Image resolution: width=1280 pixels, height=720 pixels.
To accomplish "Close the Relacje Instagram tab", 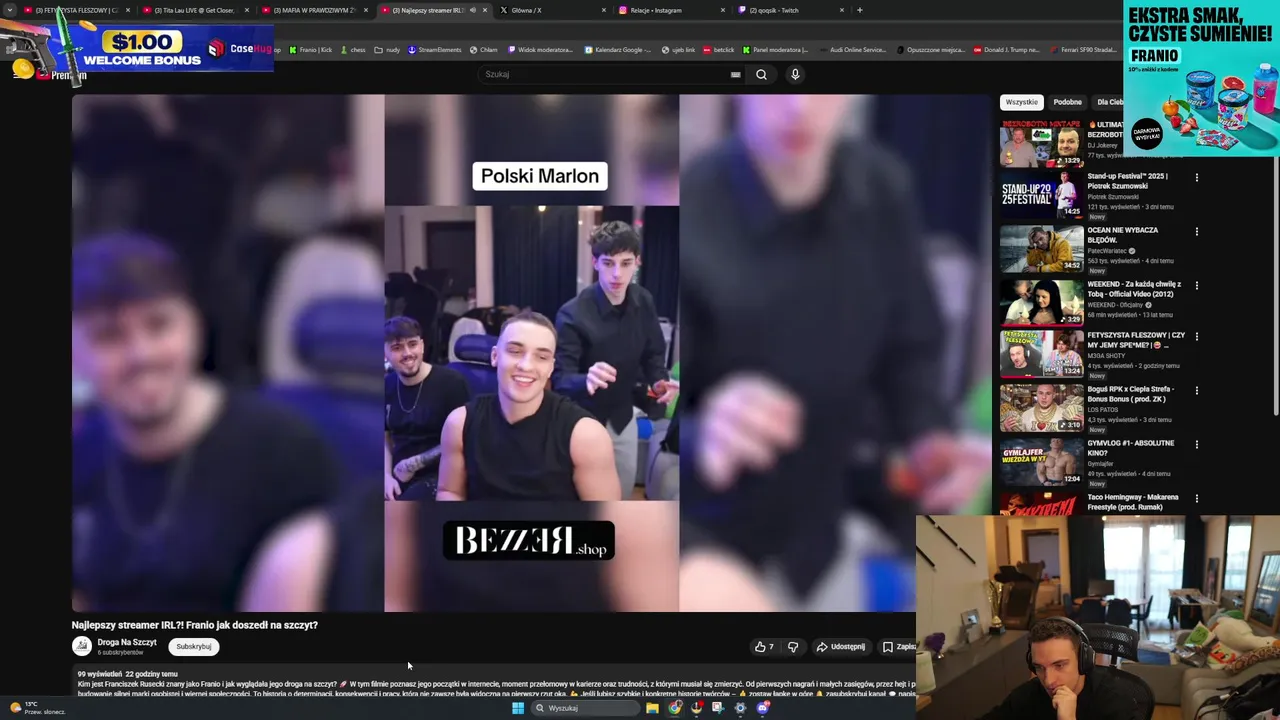I will (x=723, y=10).
